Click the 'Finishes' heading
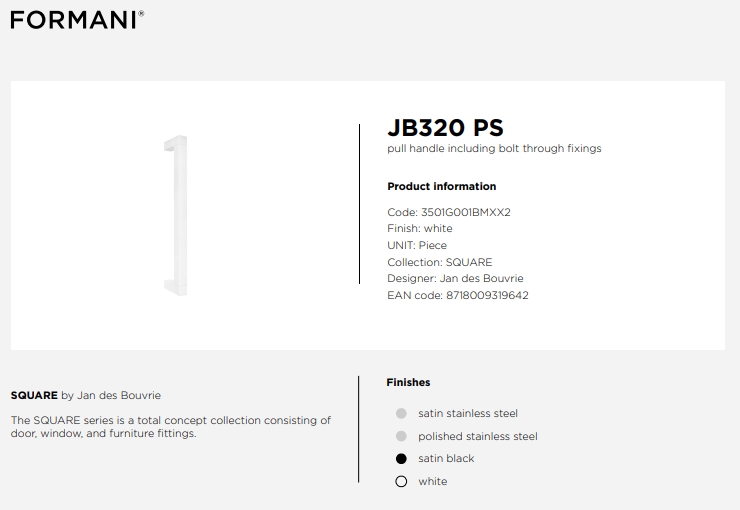740x510 pixels. point(408,383)
